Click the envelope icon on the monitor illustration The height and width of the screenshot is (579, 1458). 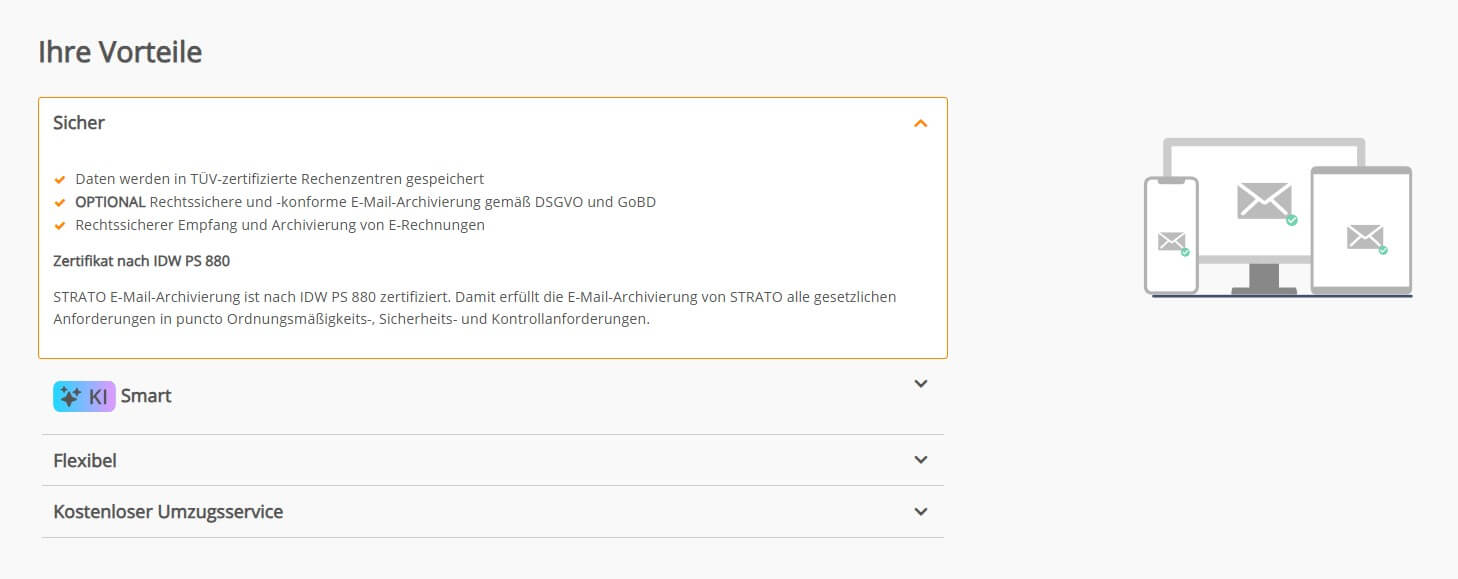1265,199
